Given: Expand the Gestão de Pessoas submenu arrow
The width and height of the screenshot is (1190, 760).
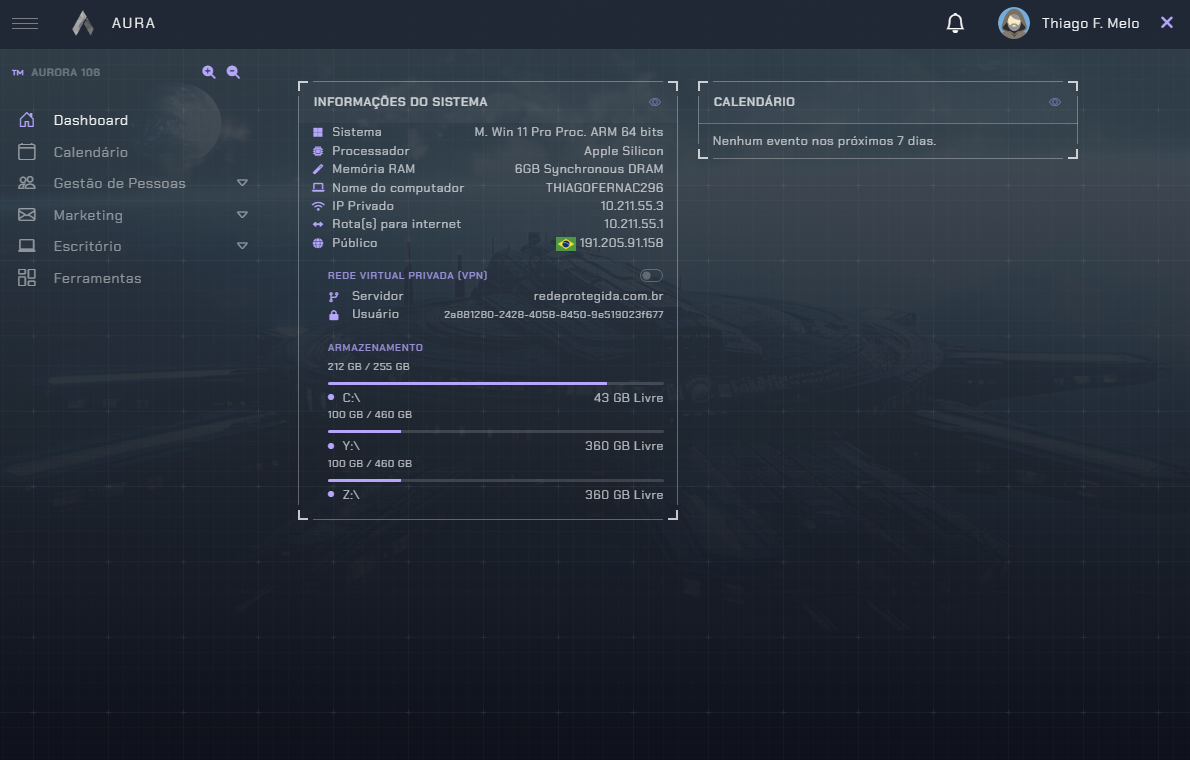Looking at the screenshot, I should [242, 183].
